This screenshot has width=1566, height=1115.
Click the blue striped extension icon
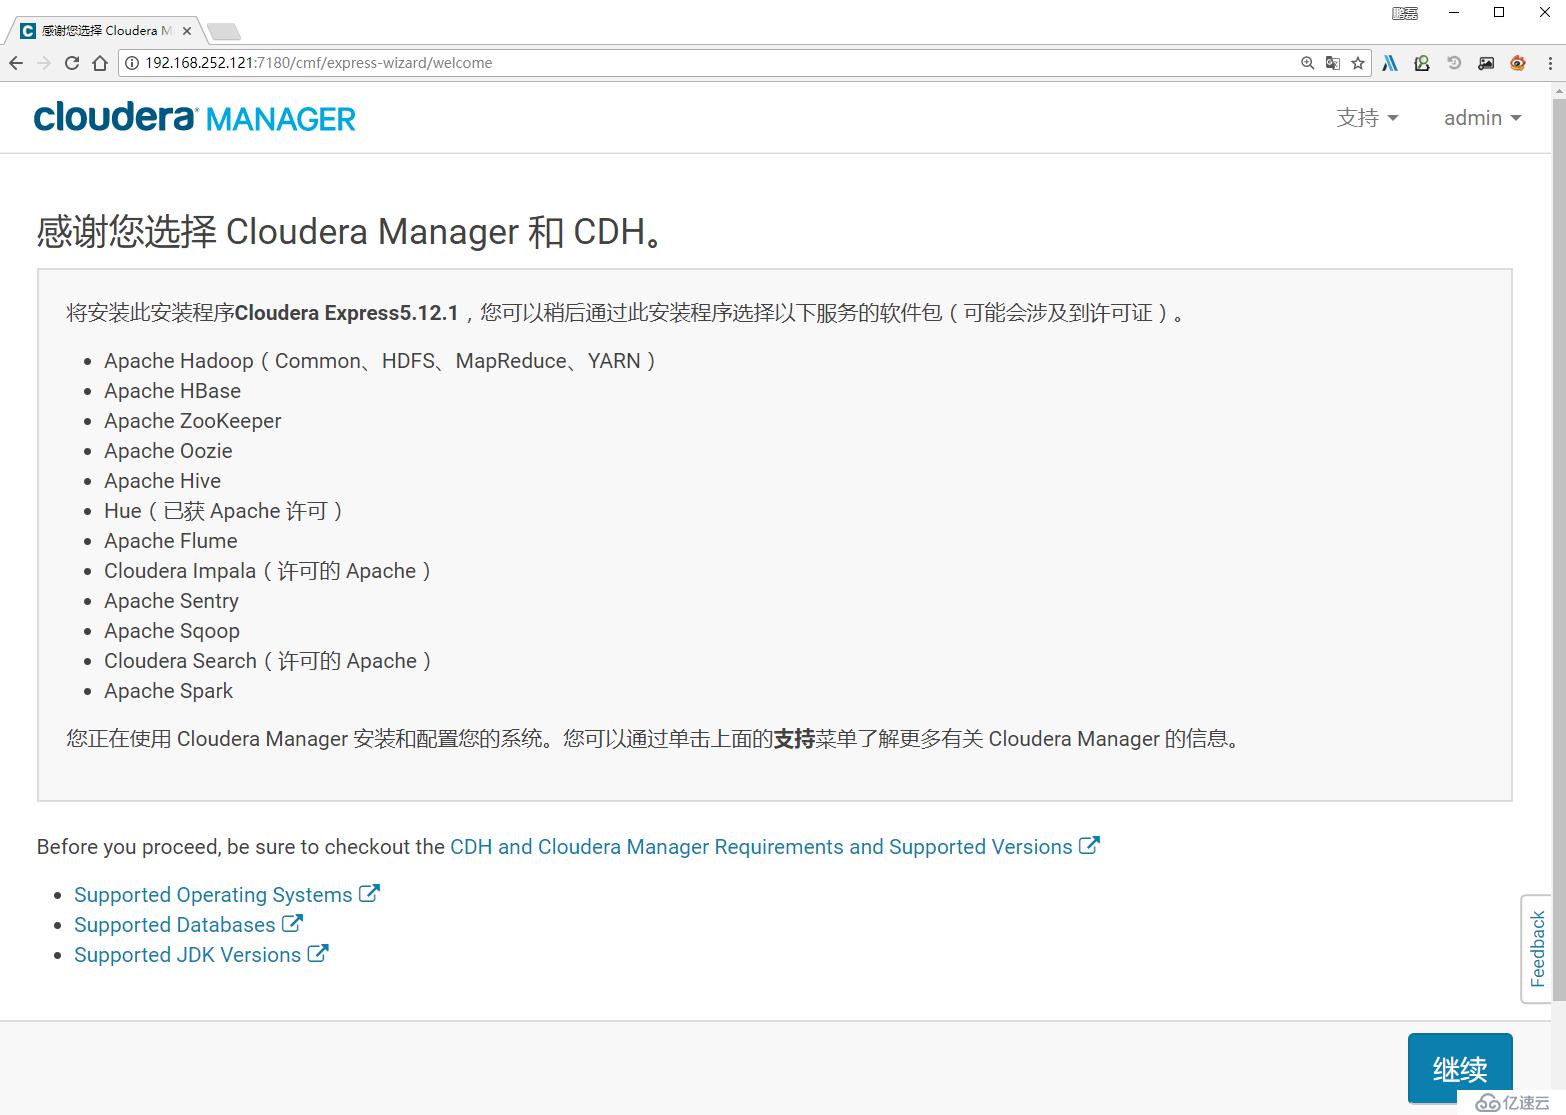click(1390, 63)
